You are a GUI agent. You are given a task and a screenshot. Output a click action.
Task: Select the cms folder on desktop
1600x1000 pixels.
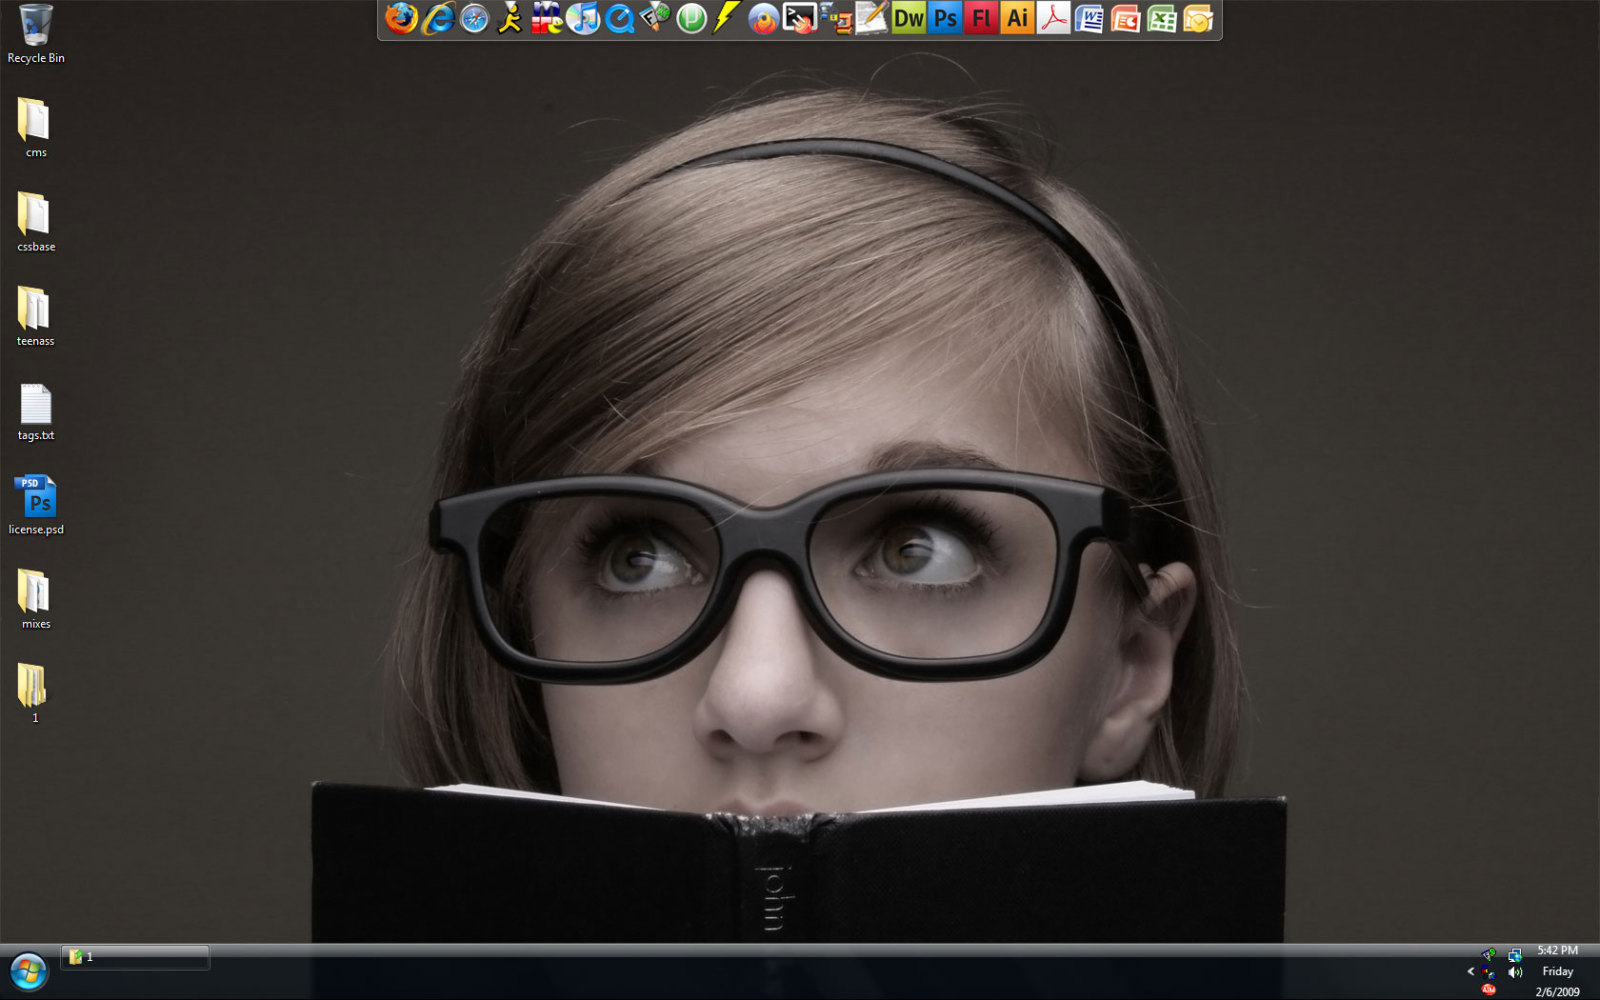pos(36,127)
